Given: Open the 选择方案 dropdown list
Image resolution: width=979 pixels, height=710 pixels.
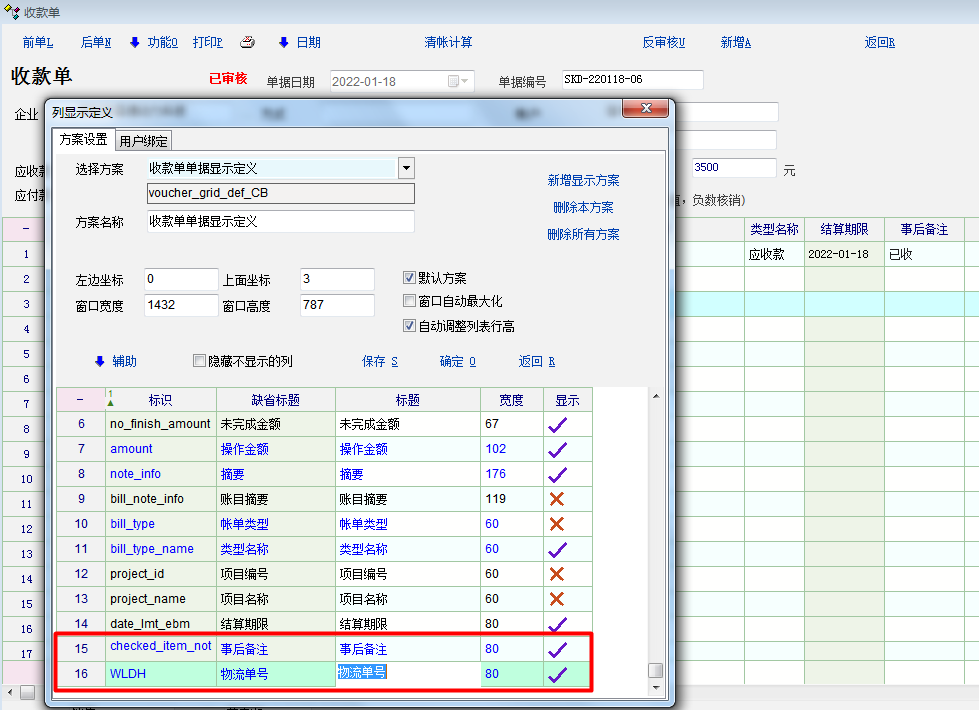Looking at the screenshot, I should [406, 168].
